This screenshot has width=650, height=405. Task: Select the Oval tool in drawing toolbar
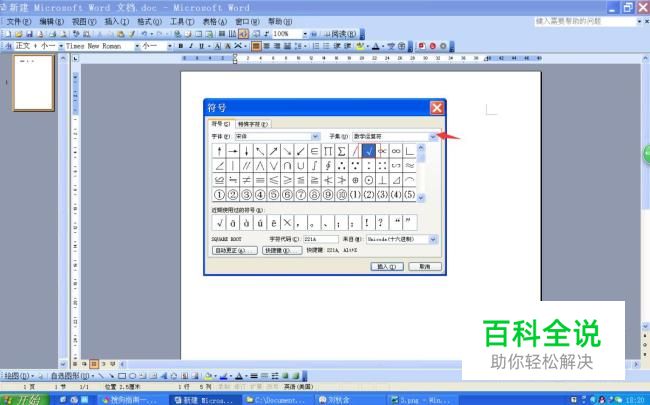coord(133,376)
